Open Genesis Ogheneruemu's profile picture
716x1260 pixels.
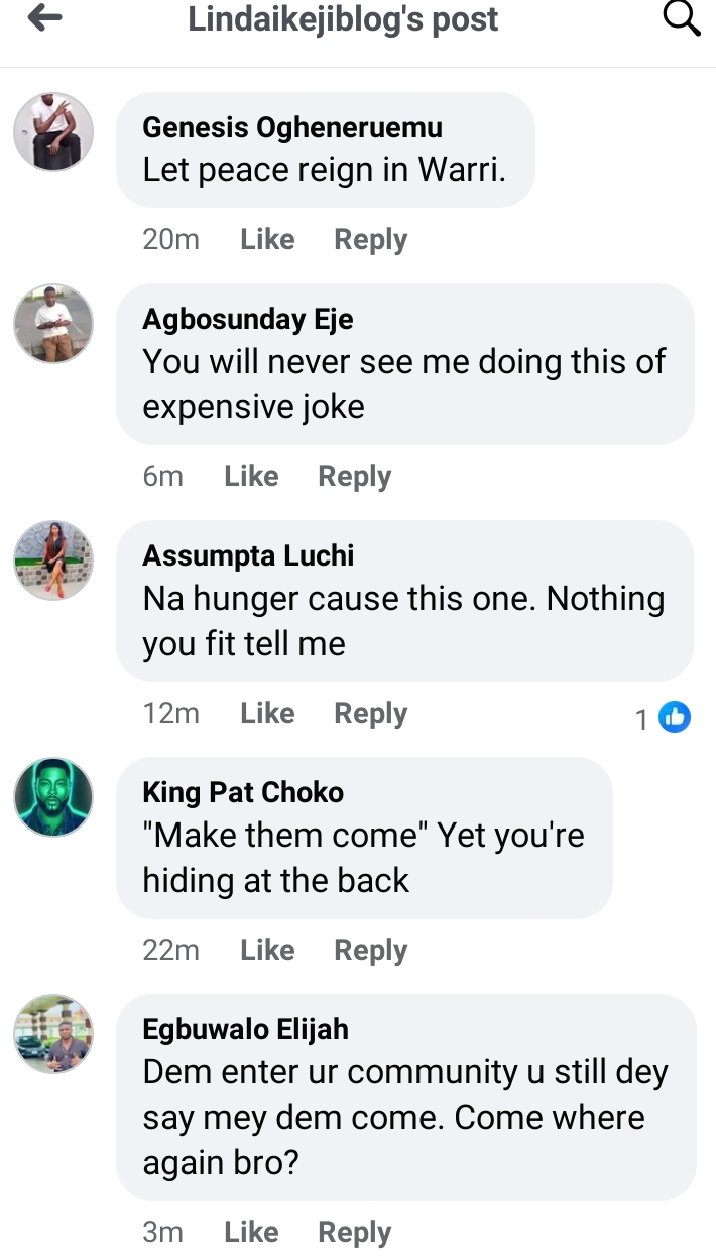(53, 132)
